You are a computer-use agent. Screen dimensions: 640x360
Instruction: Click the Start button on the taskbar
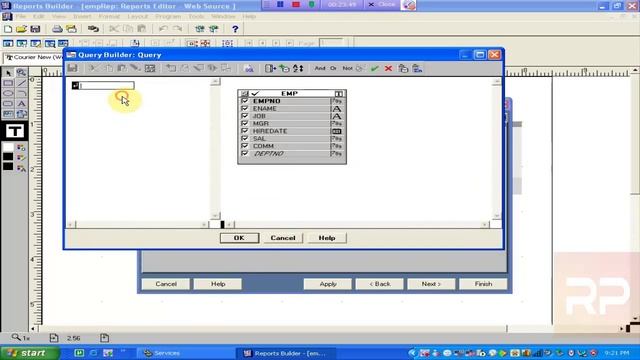click(30, 353)
